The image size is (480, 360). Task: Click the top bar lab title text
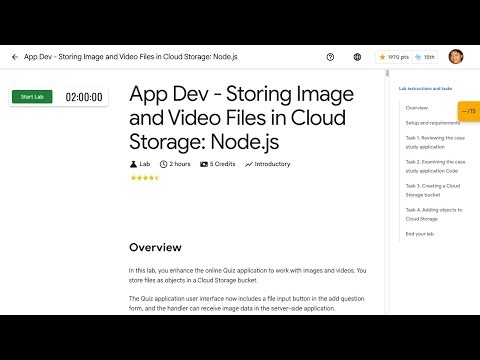click(130, 57)
